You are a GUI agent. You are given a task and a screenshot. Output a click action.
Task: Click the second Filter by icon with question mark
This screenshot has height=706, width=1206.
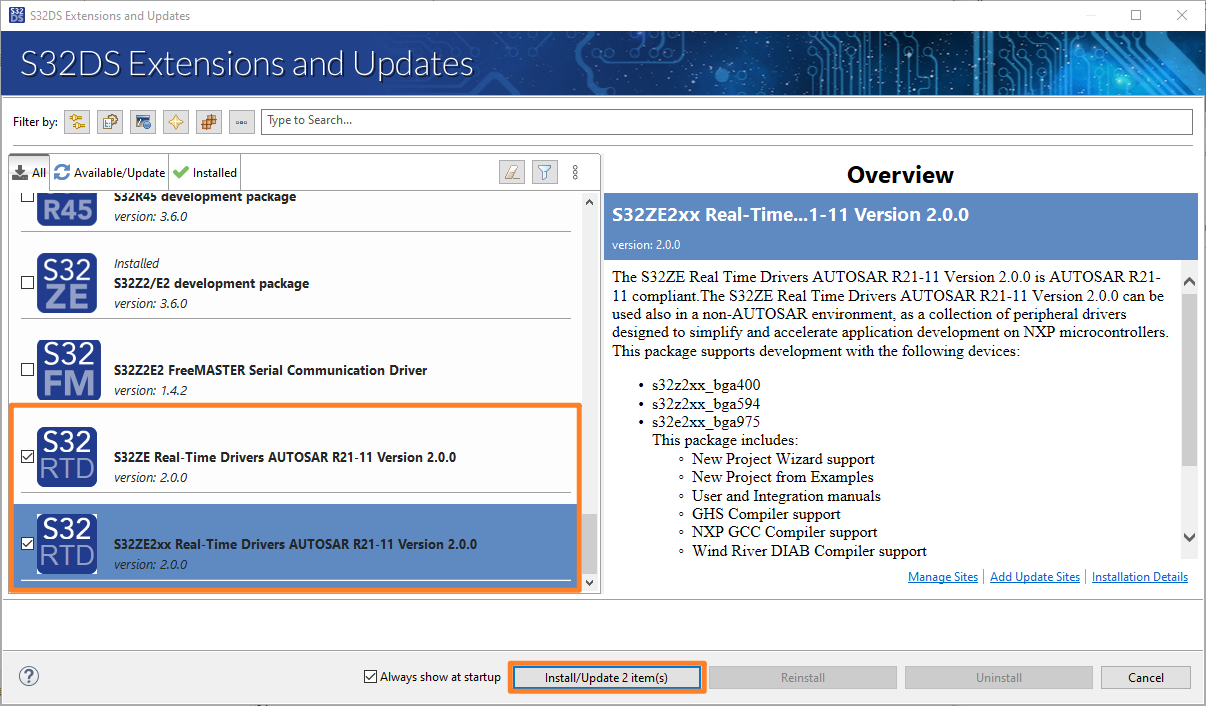[110, 122]
